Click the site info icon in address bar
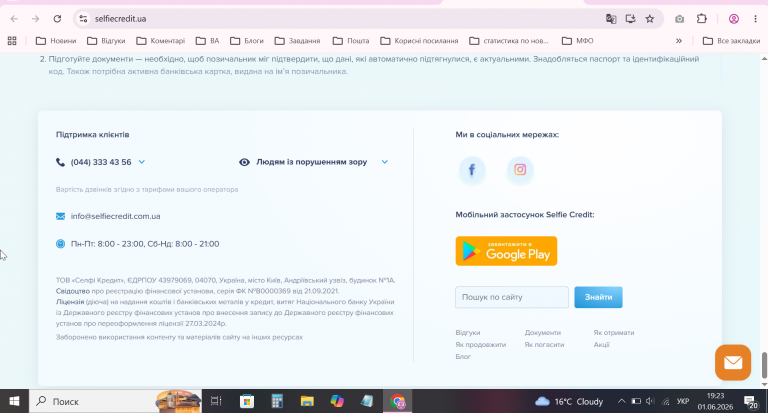 [x=83, y=19]
